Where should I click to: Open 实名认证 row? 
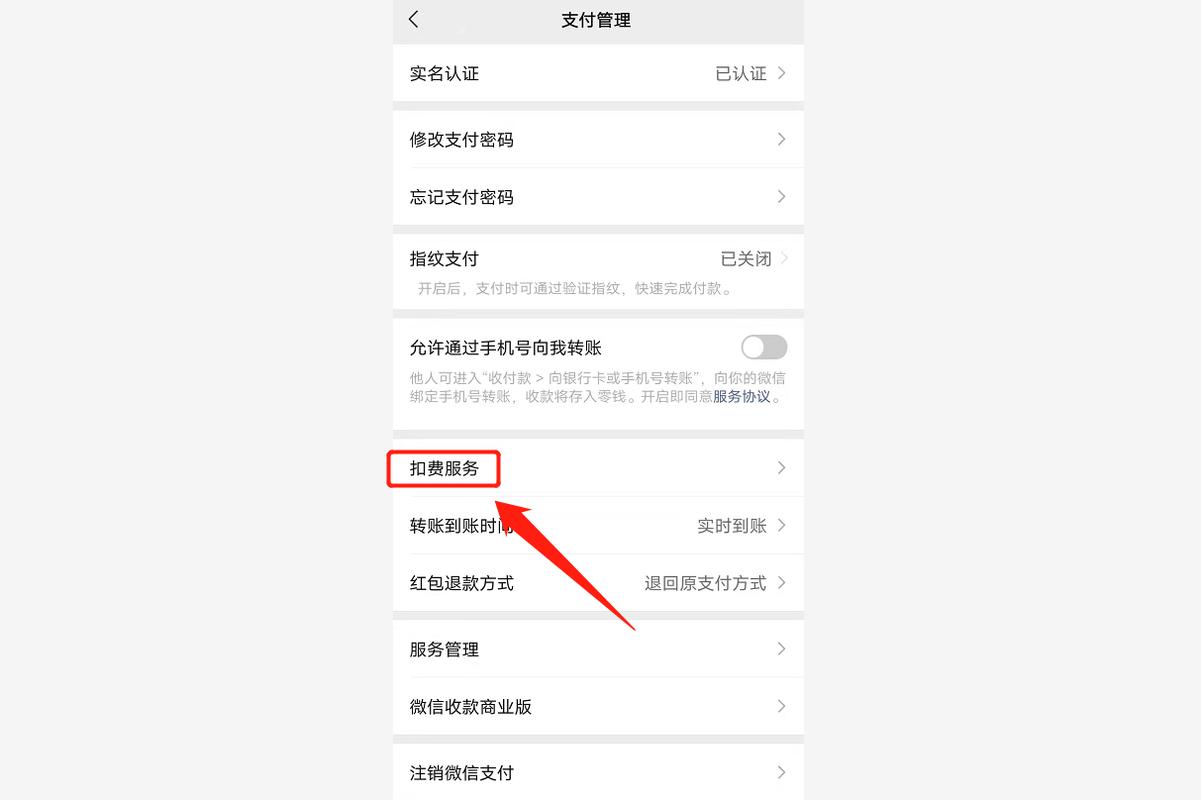click(x=598, y=73)
